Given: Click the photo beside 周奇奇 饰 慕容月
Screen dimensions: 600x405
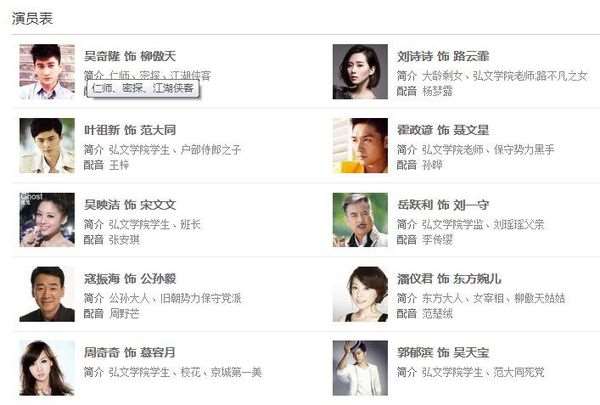Looking at the screenshot, I should pos(47,368).
